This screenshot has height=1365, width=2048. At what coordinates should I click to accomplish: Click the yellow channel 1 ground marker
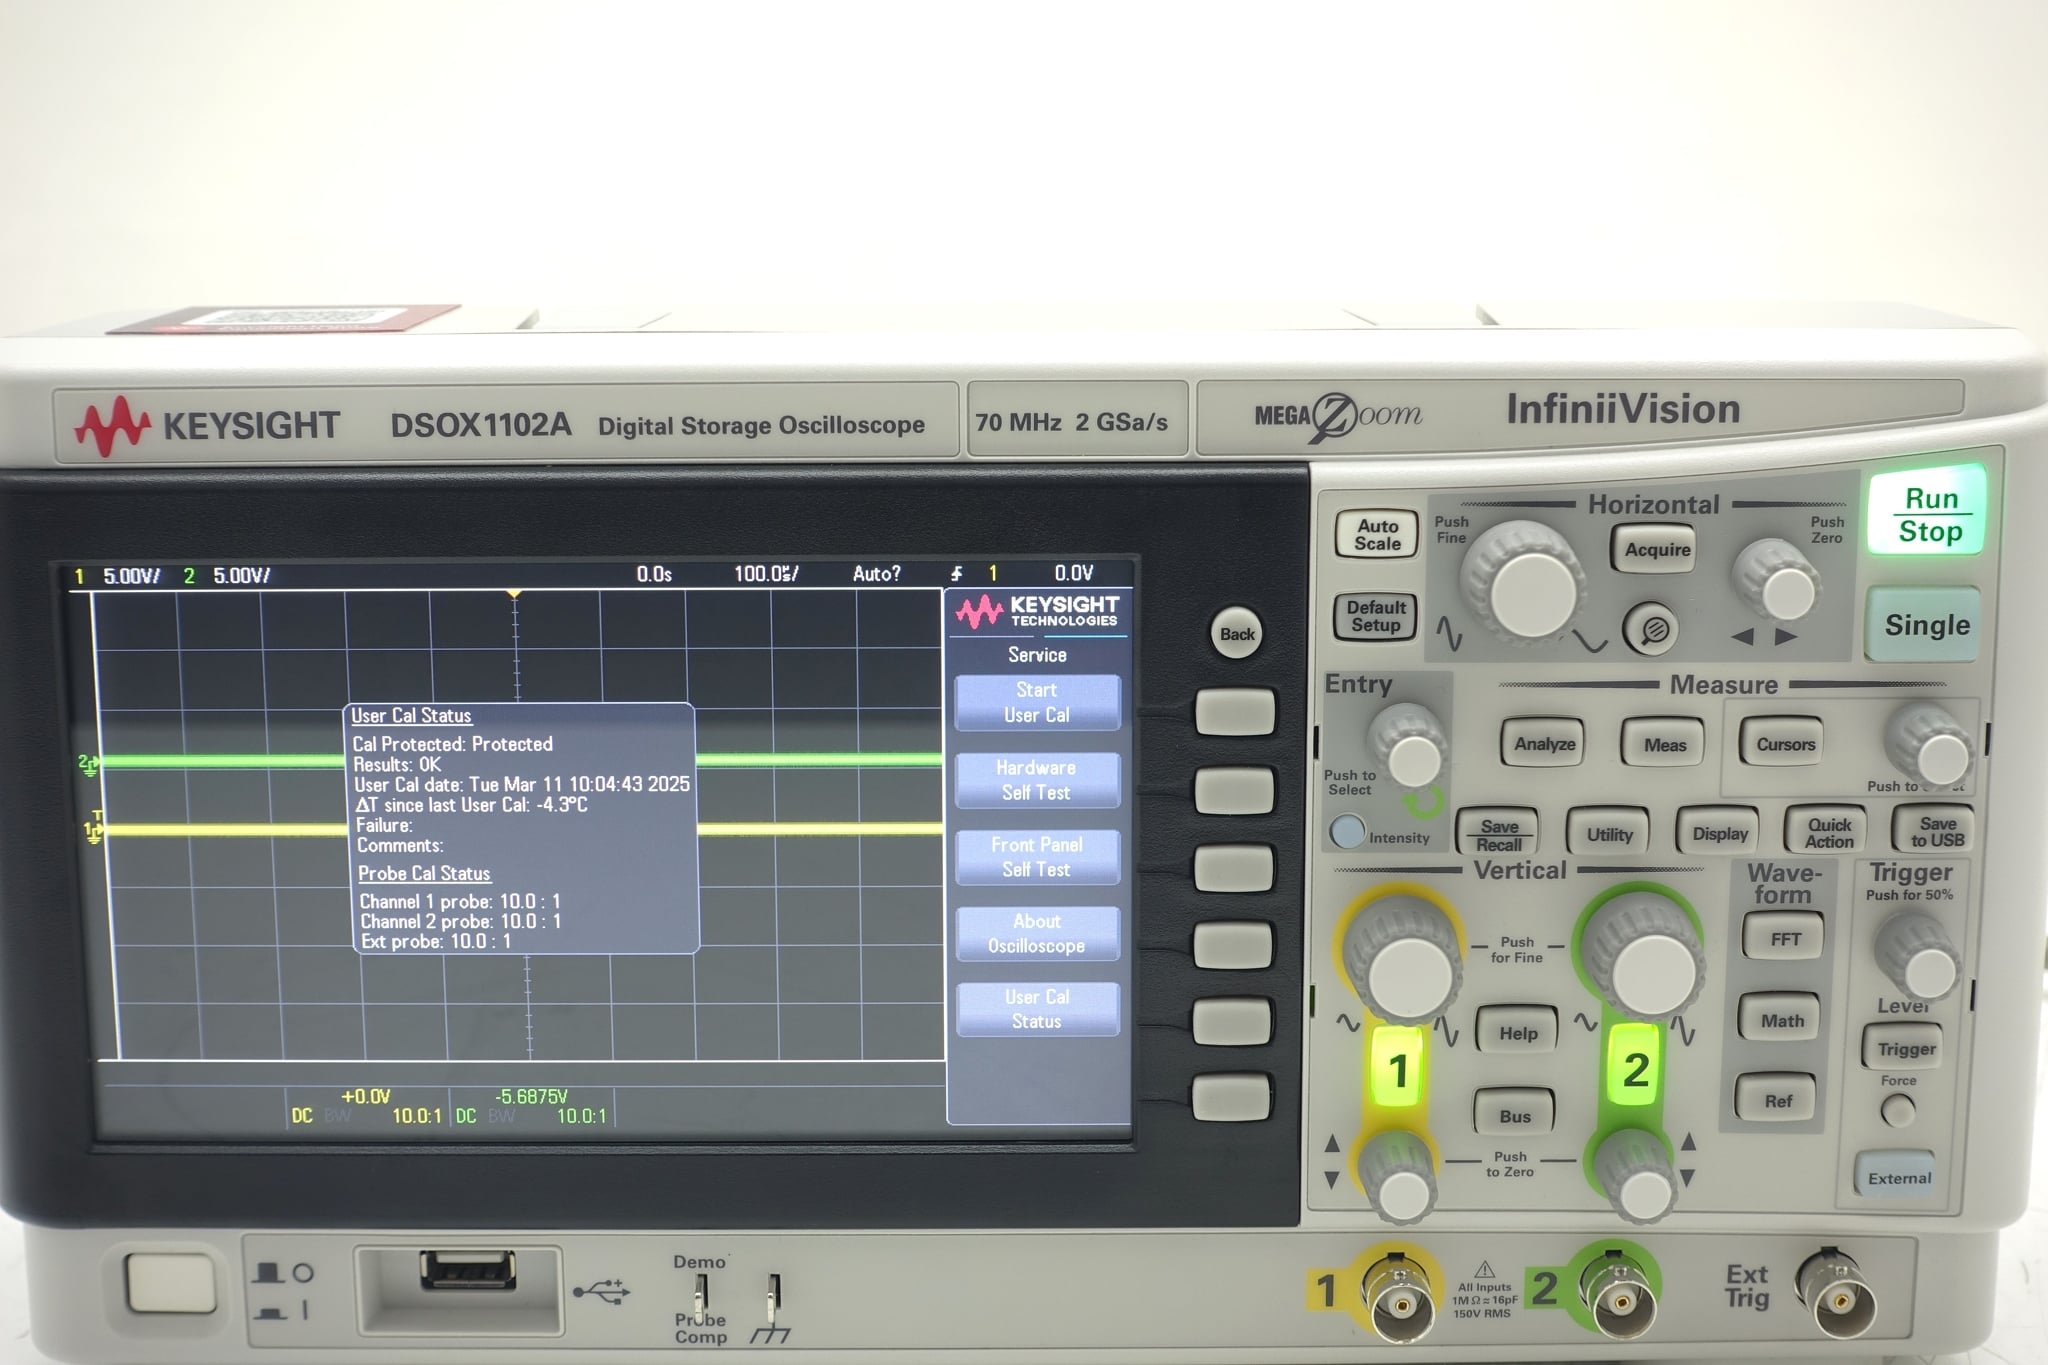pyautogui.click(x=93, y=830)
